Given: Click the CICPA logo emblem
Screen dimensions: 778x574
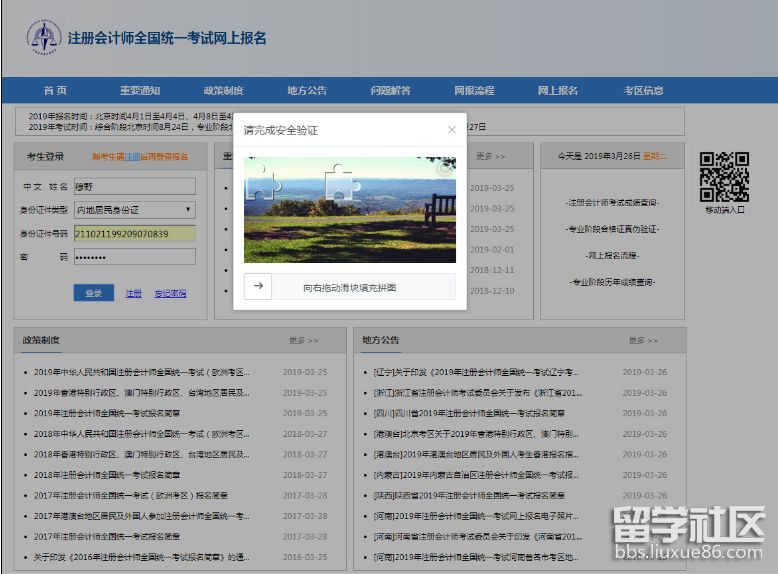Looking at the screenshot, I should coord(43,38).
